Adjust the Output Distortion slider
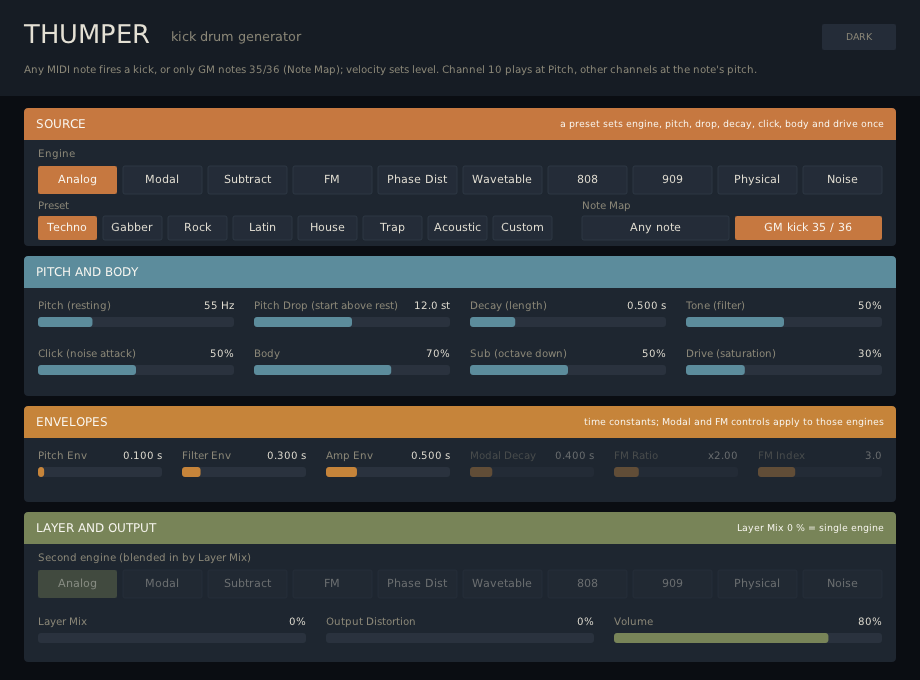The width and height of the screenshot is (920, 680). [x=460, y=638]
